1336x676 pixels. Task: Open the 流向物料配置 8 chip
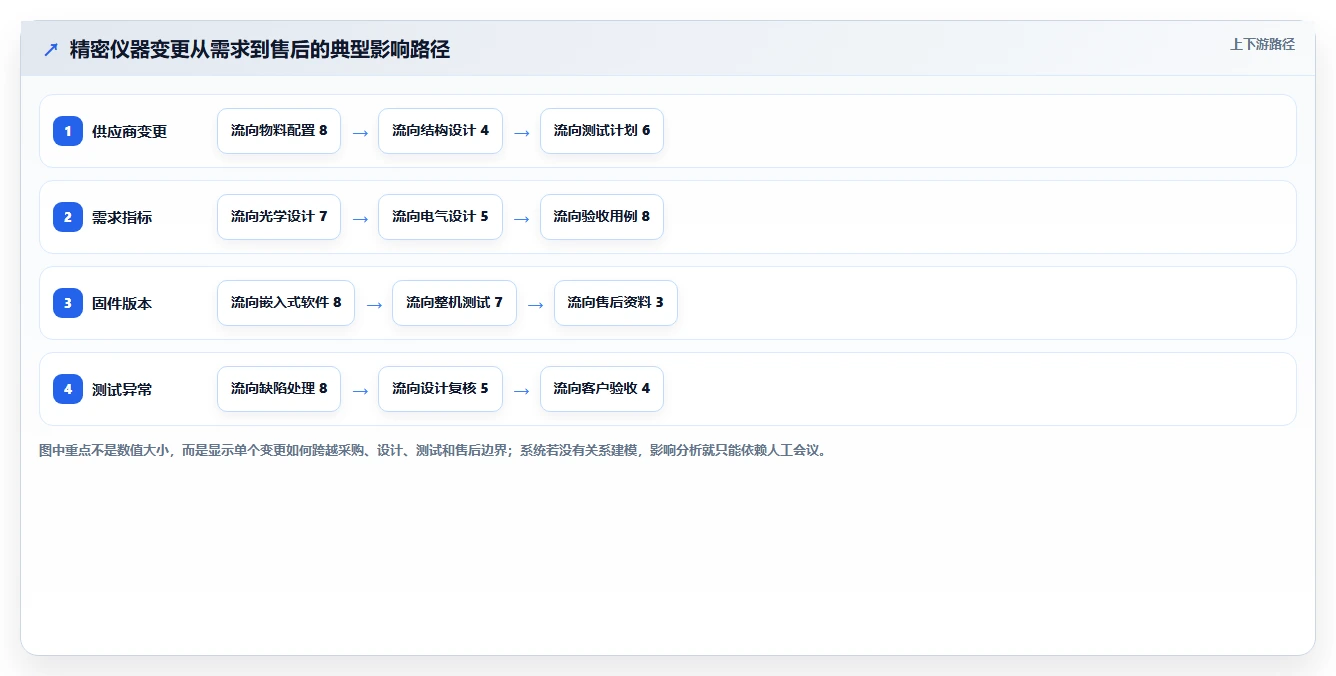pos(279,131)
